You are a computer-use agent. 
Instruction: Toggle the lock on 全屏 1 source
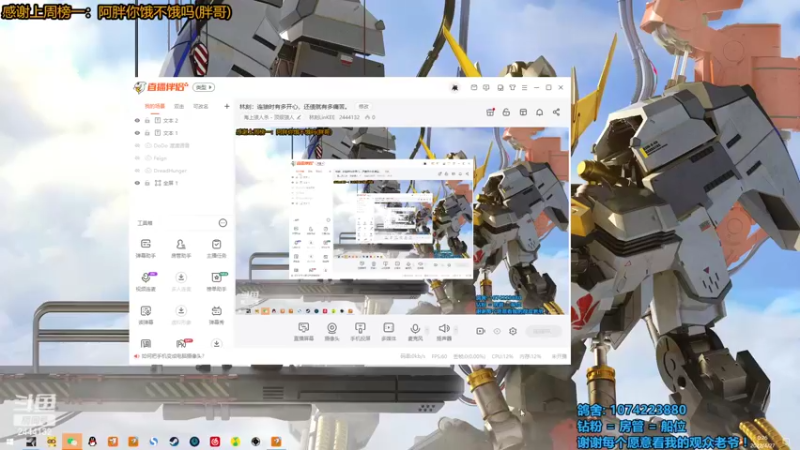point(147,183)
